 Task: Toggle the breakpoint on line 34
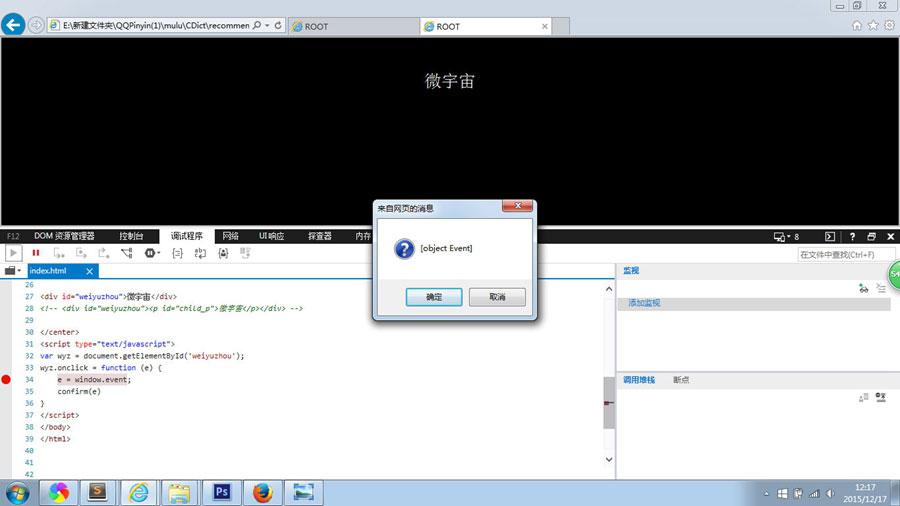(x=6, y=380)
